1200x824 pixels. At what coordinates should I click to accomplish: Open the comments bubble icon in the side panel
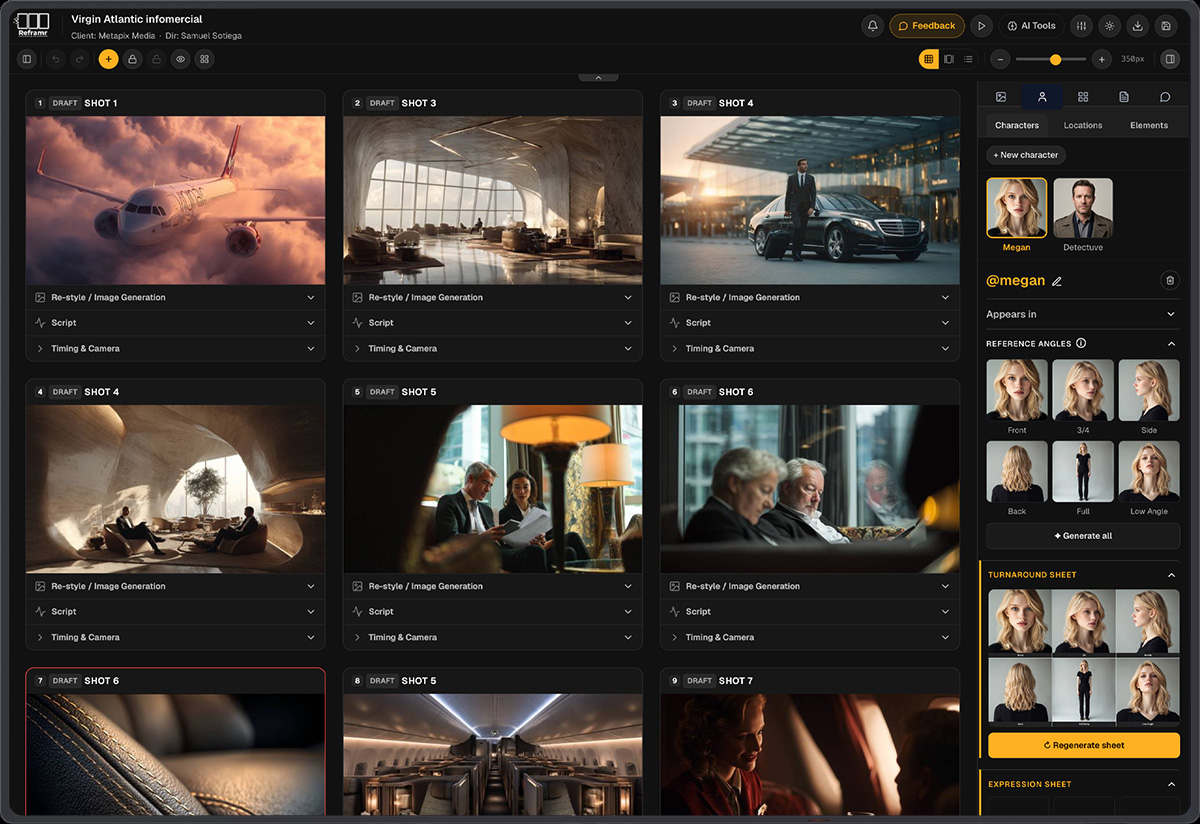click(x=1165, y=97)
